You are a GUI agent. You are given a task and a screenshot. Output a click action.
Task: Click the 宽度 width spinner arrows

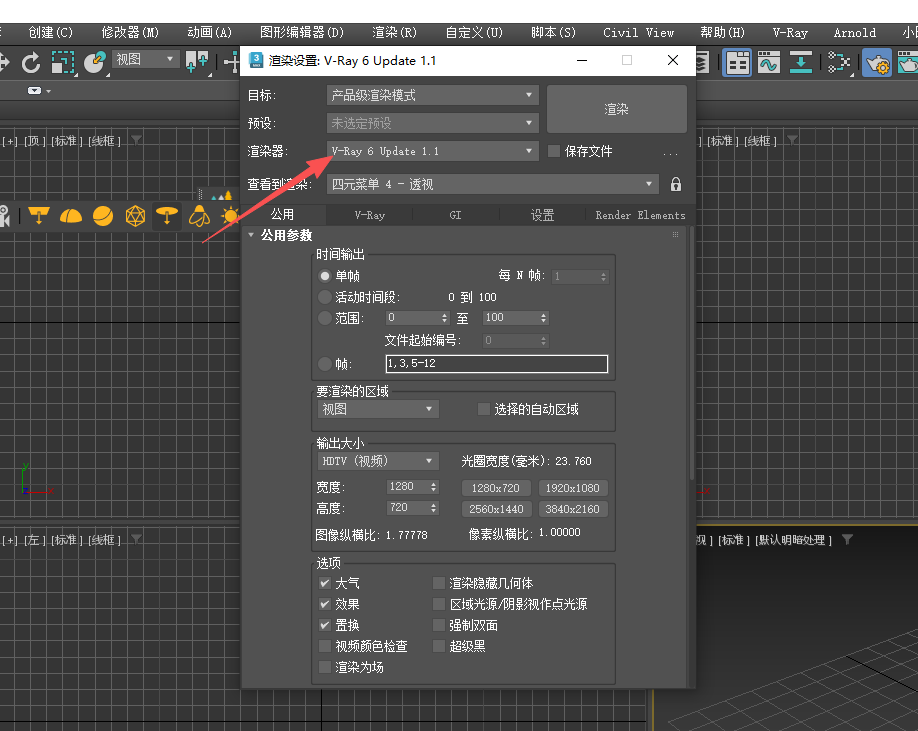tap(433, 487)
